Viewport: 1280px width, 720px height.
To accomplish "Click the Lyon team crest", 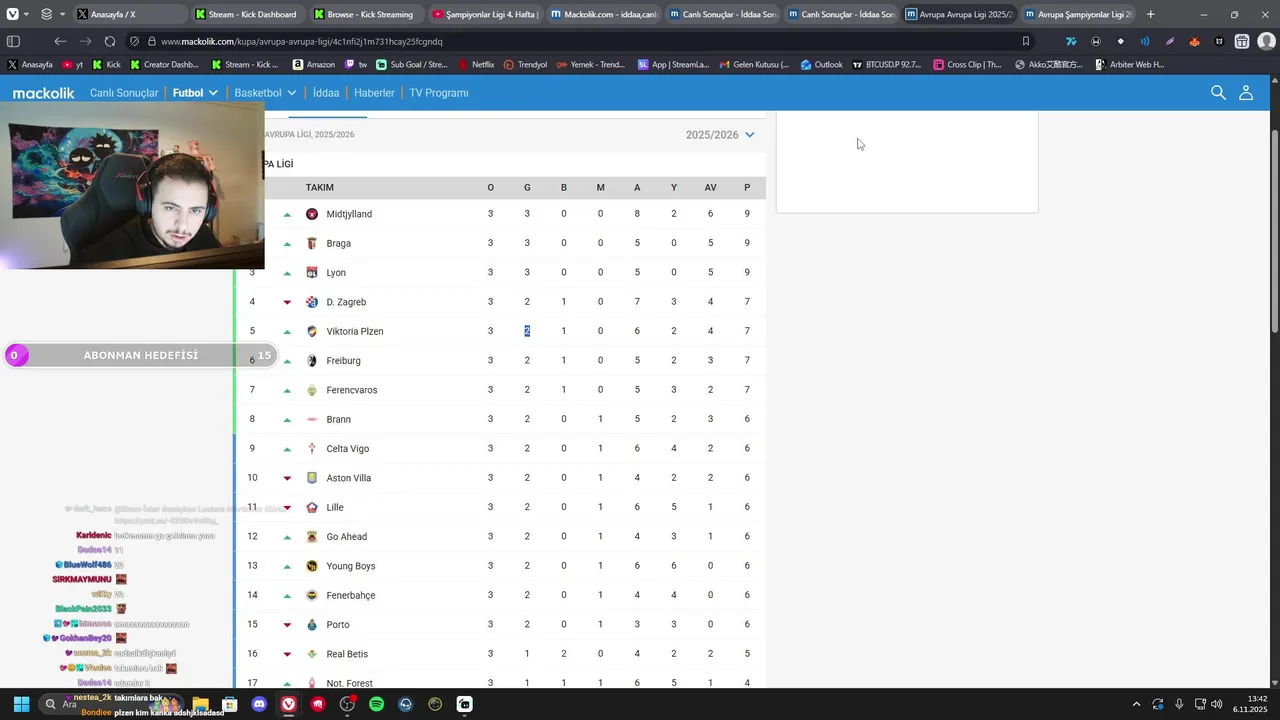I will 312,272.
